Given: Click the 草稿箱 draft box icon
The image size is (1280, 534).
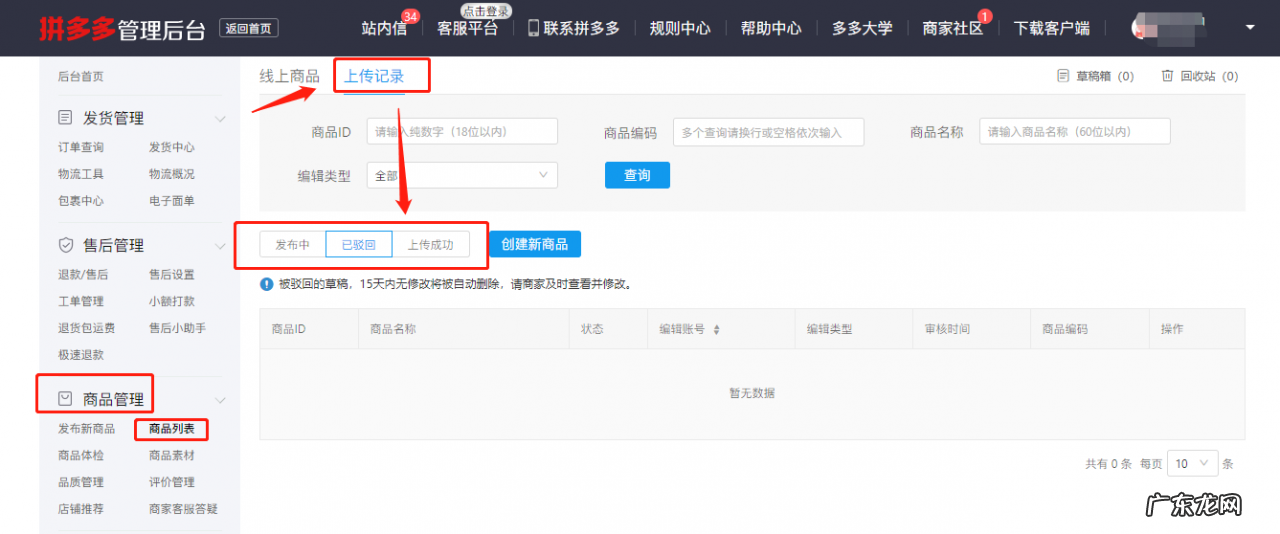Looking at the screenshot, I should click(x=1063, y=76).
